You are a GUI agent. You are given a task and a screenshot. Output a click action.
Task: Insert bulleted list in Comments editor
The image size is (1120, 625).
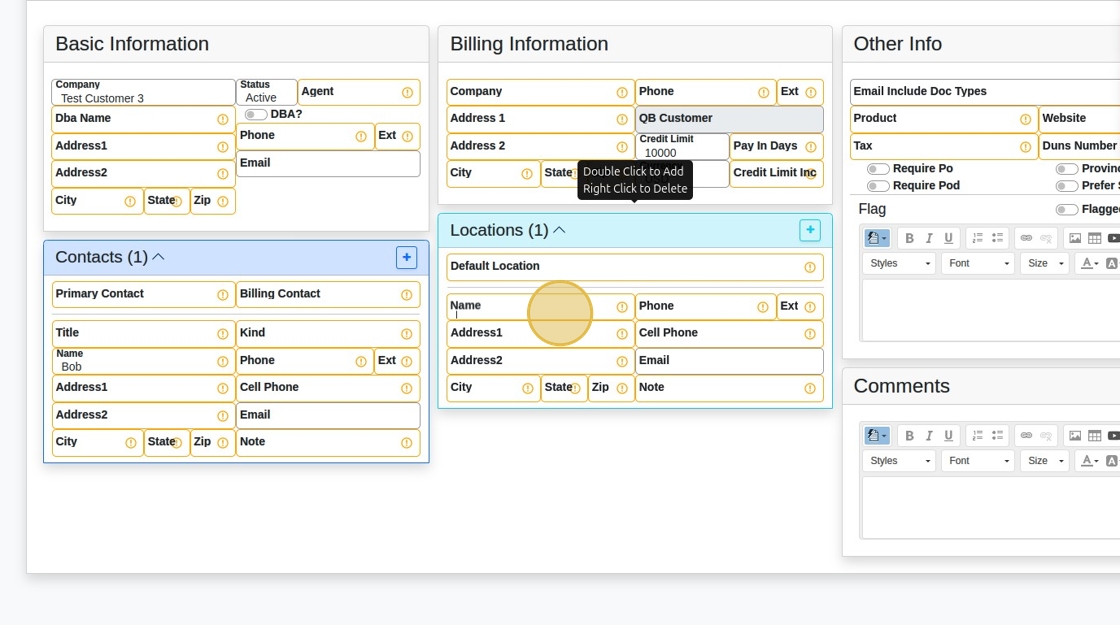[997, 435]
